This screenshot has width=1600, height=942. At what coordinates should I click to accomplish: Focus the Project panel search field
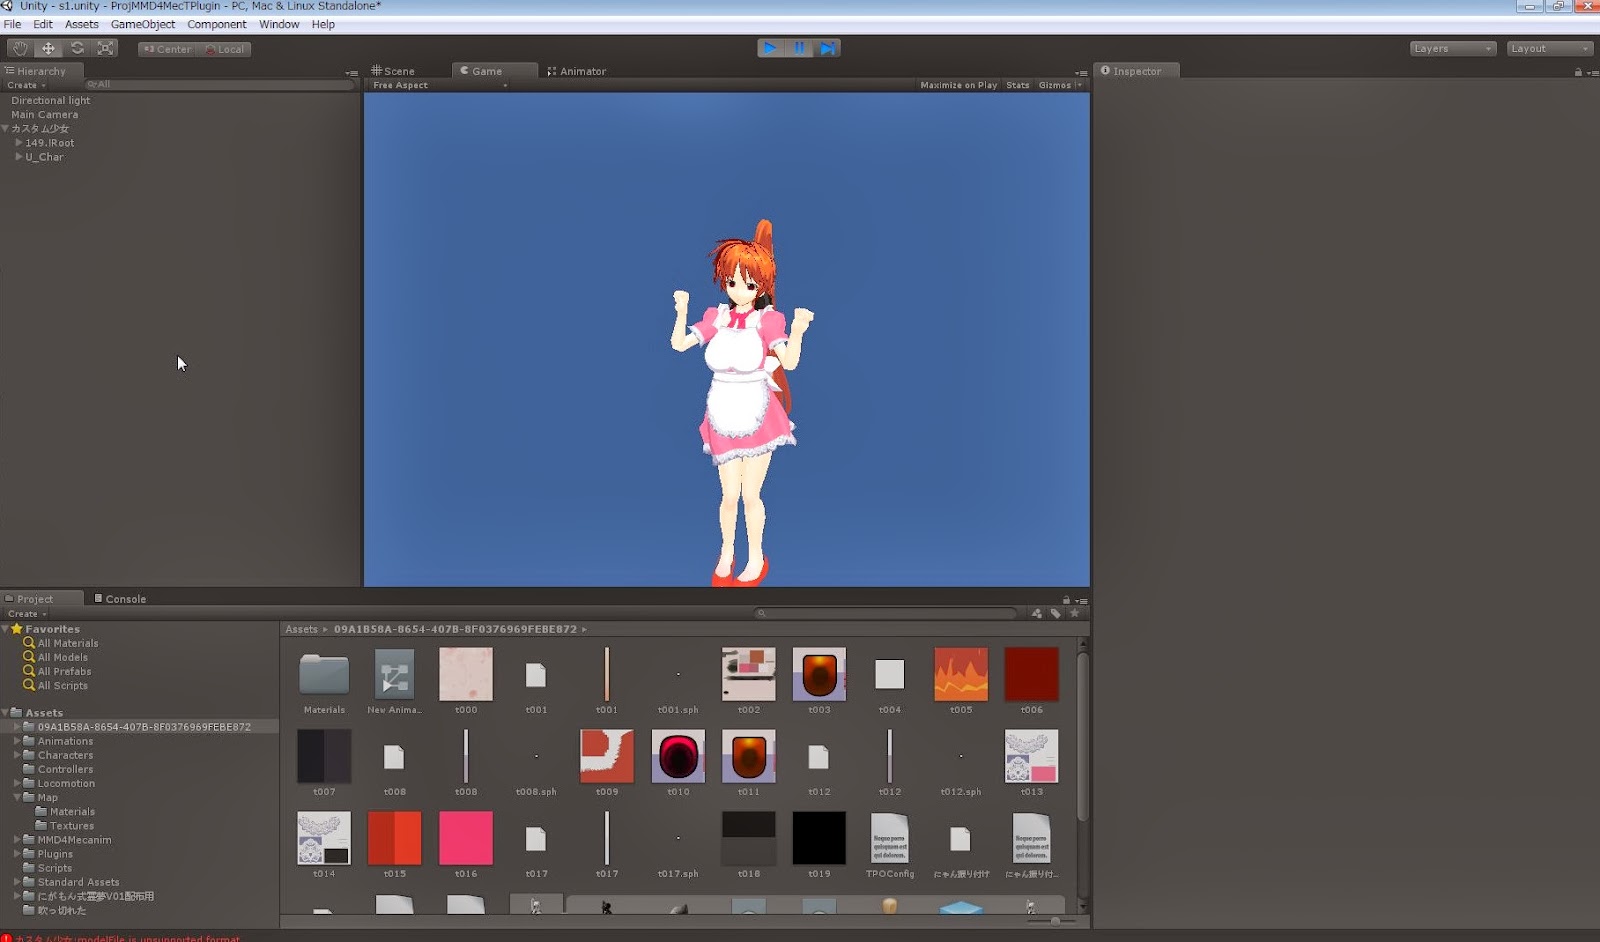coord(887,614)
